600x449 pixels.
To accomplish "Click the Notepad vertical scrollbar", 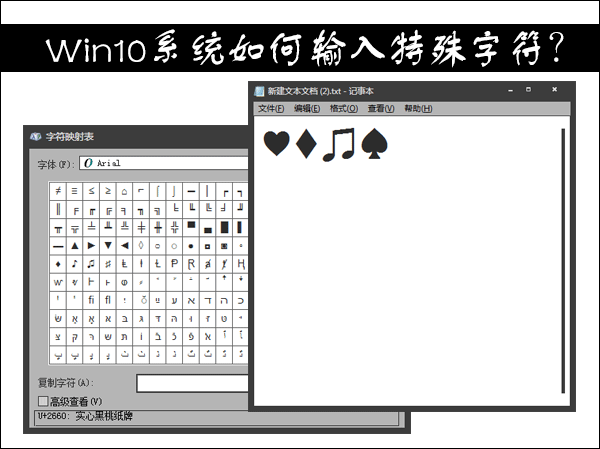I will [563, 261].
